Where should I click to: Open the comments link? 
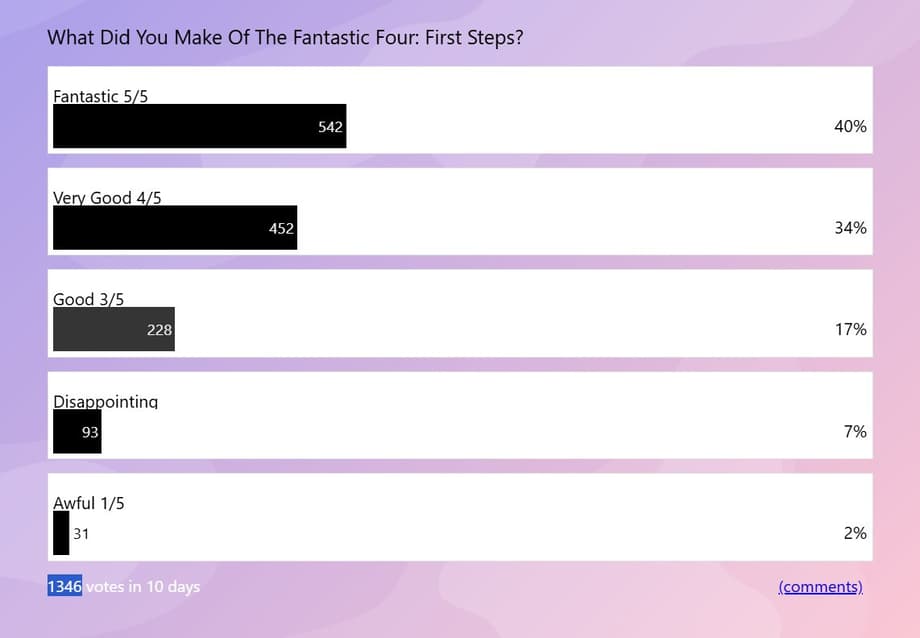pos(820,587)
